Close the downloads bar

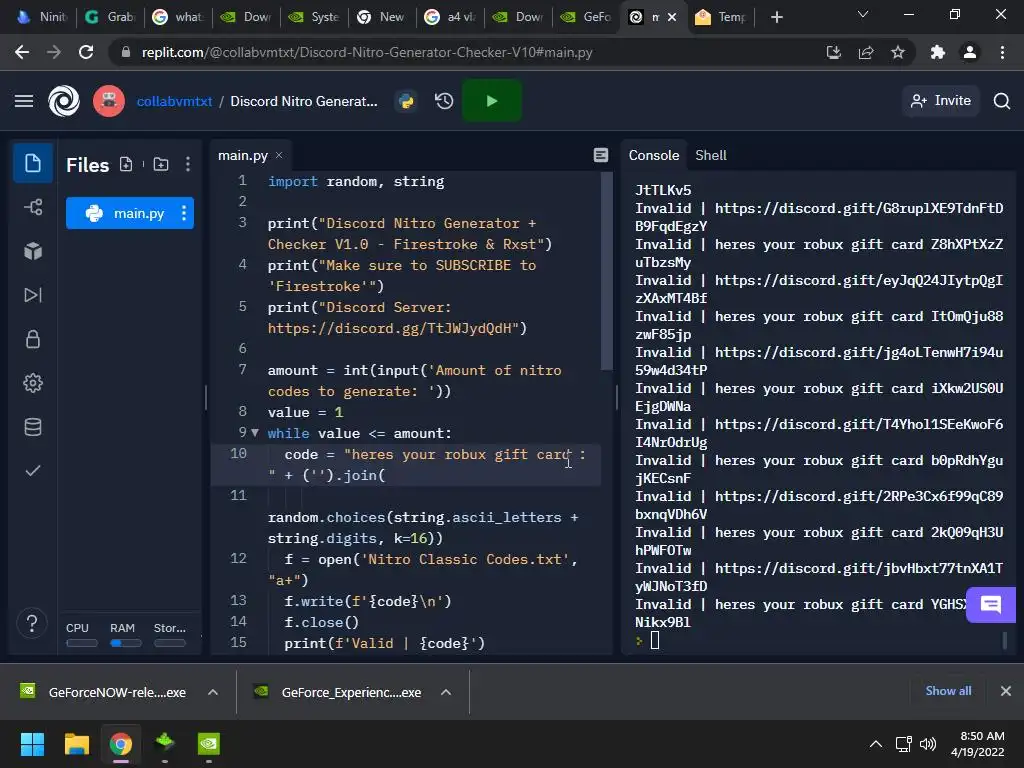pos(1006,691)
